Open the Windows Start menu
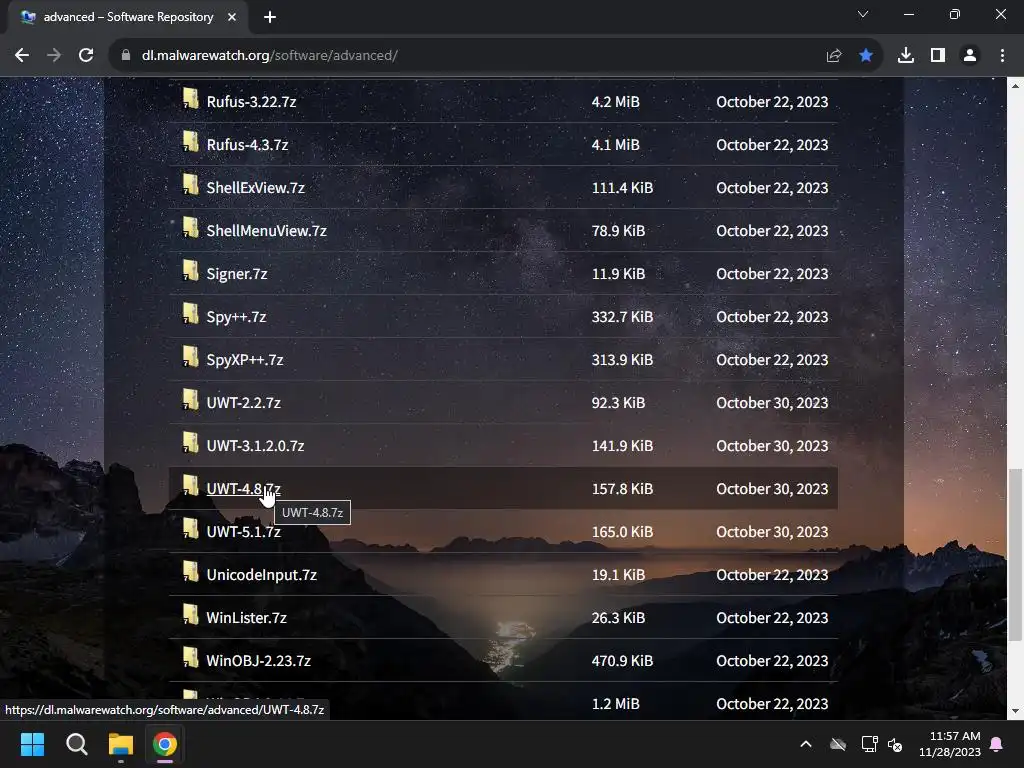1024x768 pixels. tap(32, 744)
